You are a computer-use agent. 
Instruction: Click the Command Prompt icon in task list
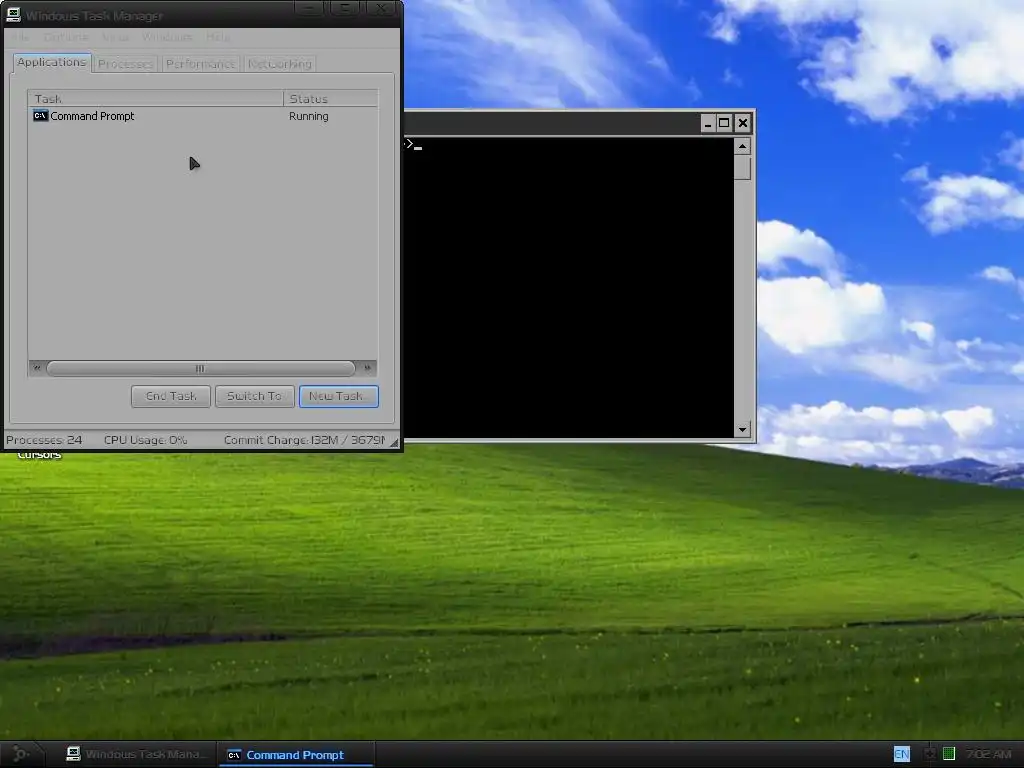click(x=40, y=116)
